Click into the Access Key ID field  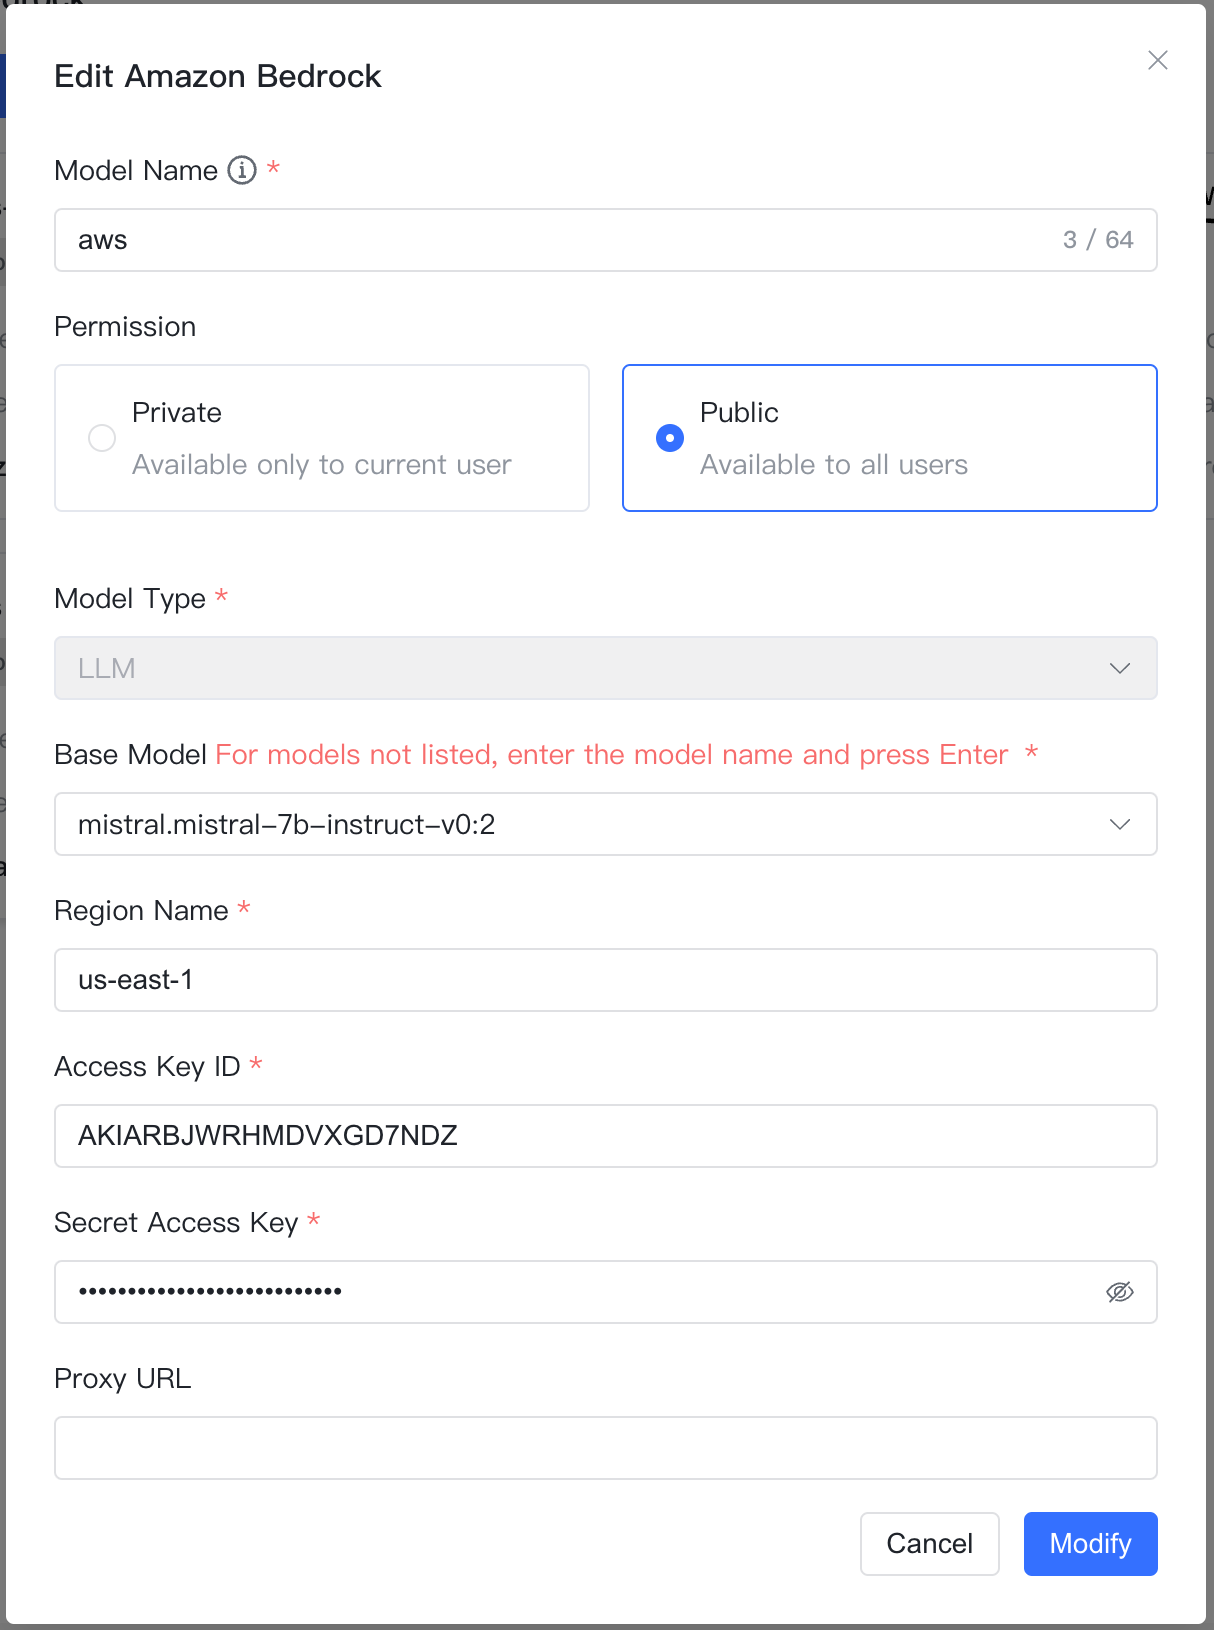coord(605,1136)
